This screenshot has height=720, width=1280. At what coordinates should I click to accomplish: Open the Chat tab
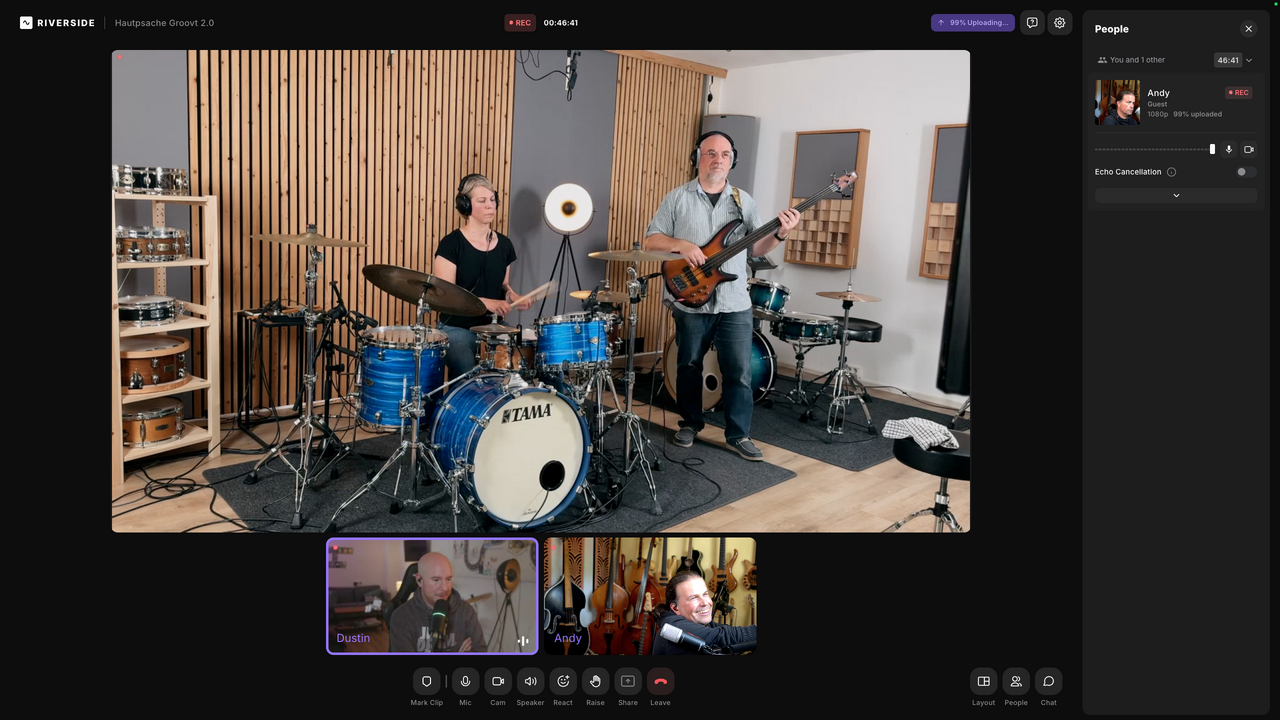pos(1048,681)
